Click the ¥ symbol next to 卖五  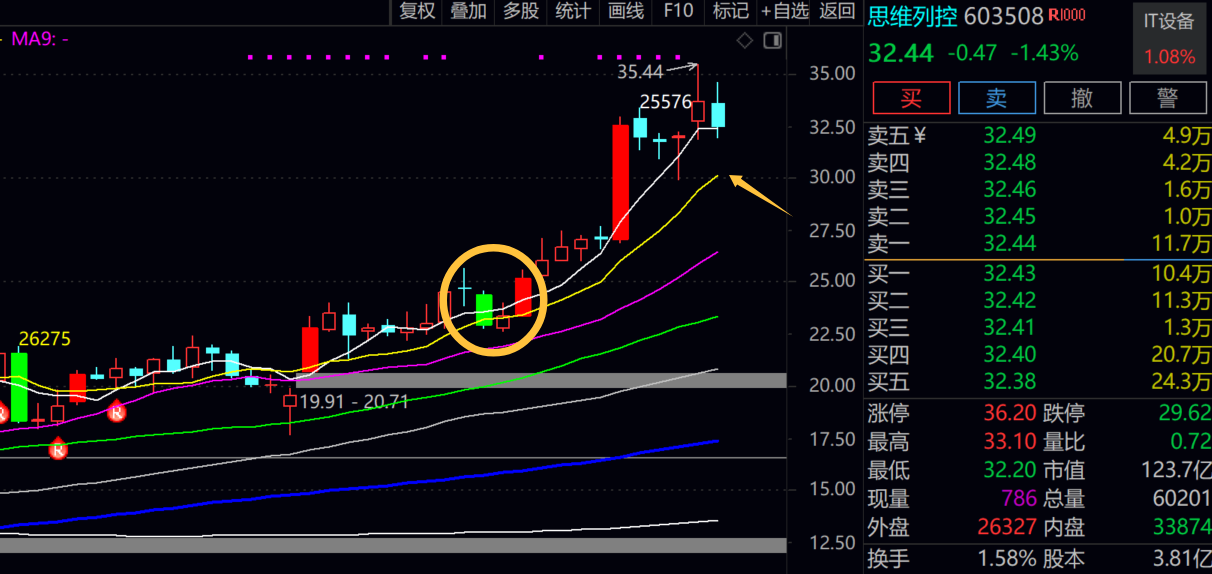coord(920,135)
